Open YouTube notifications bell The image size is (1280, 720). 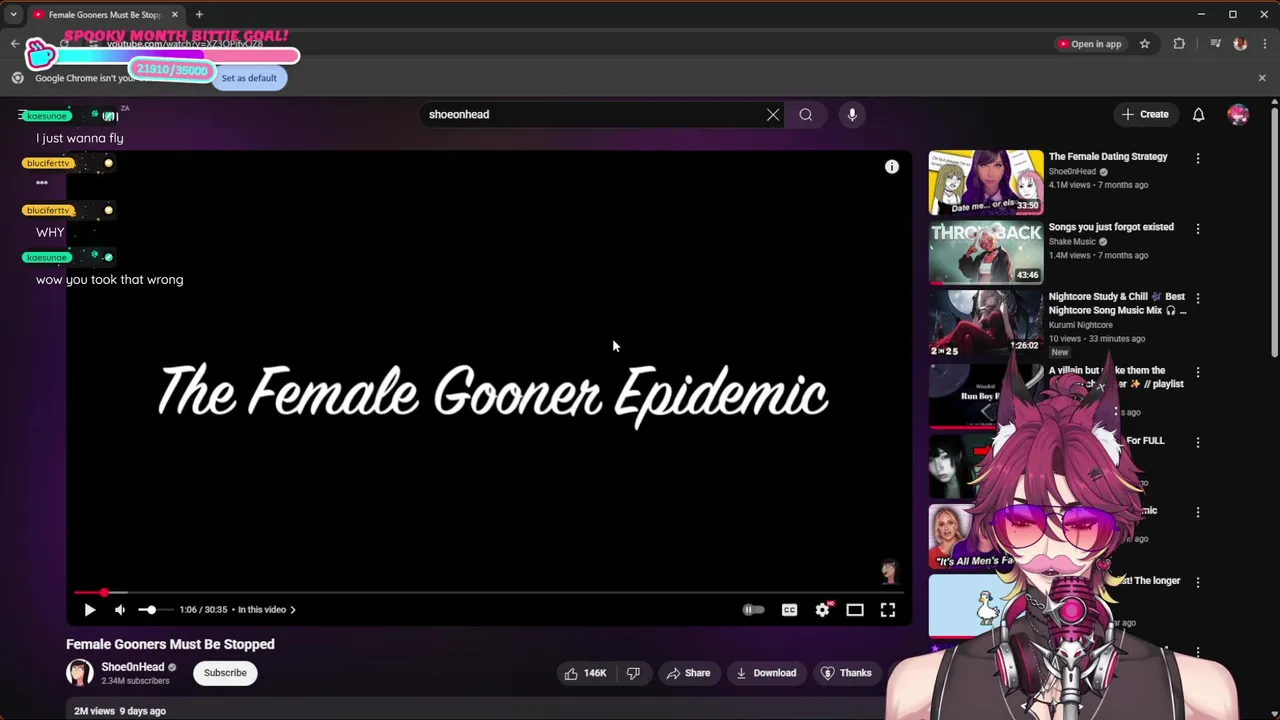1198,115
